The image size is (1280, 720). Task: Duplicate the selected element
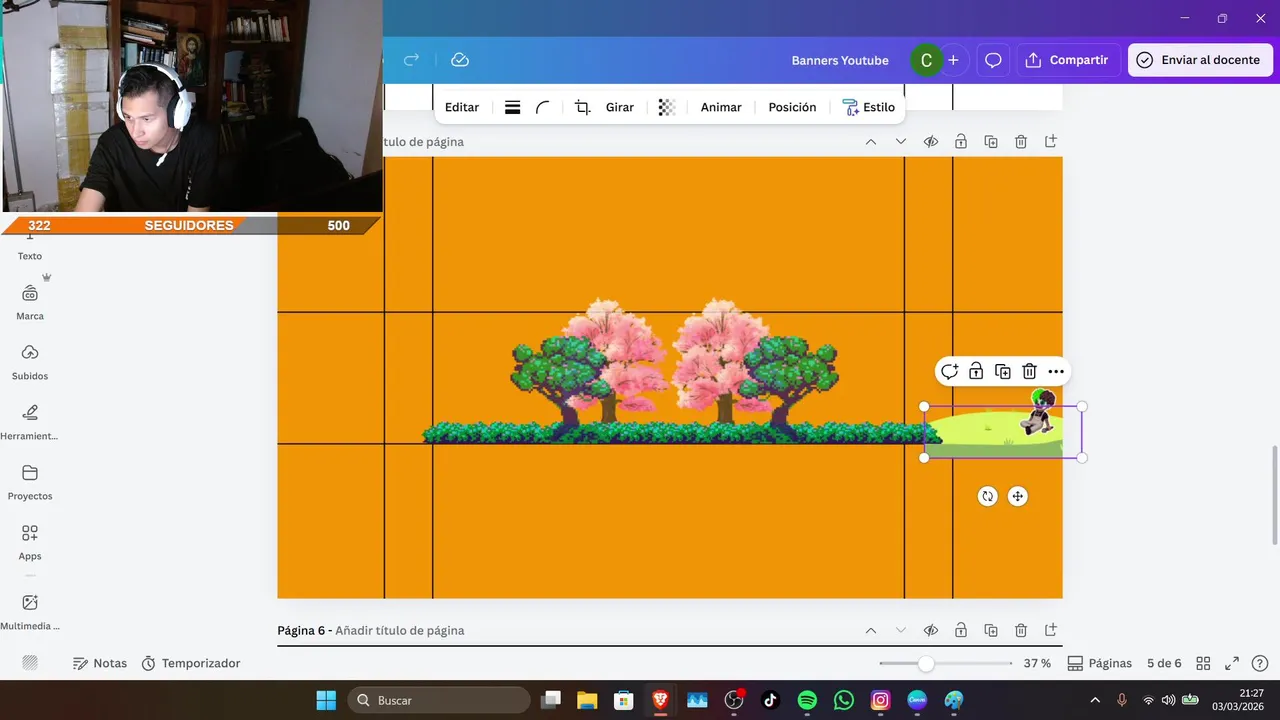pyautogui.click(x=1003, y=372)
